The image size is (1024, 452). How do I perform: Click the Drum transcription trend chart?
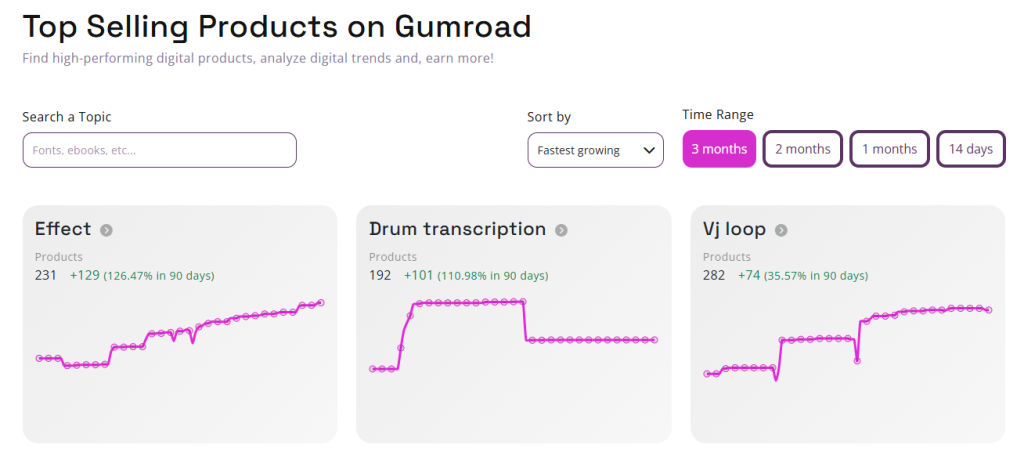(x=513, y=335)
